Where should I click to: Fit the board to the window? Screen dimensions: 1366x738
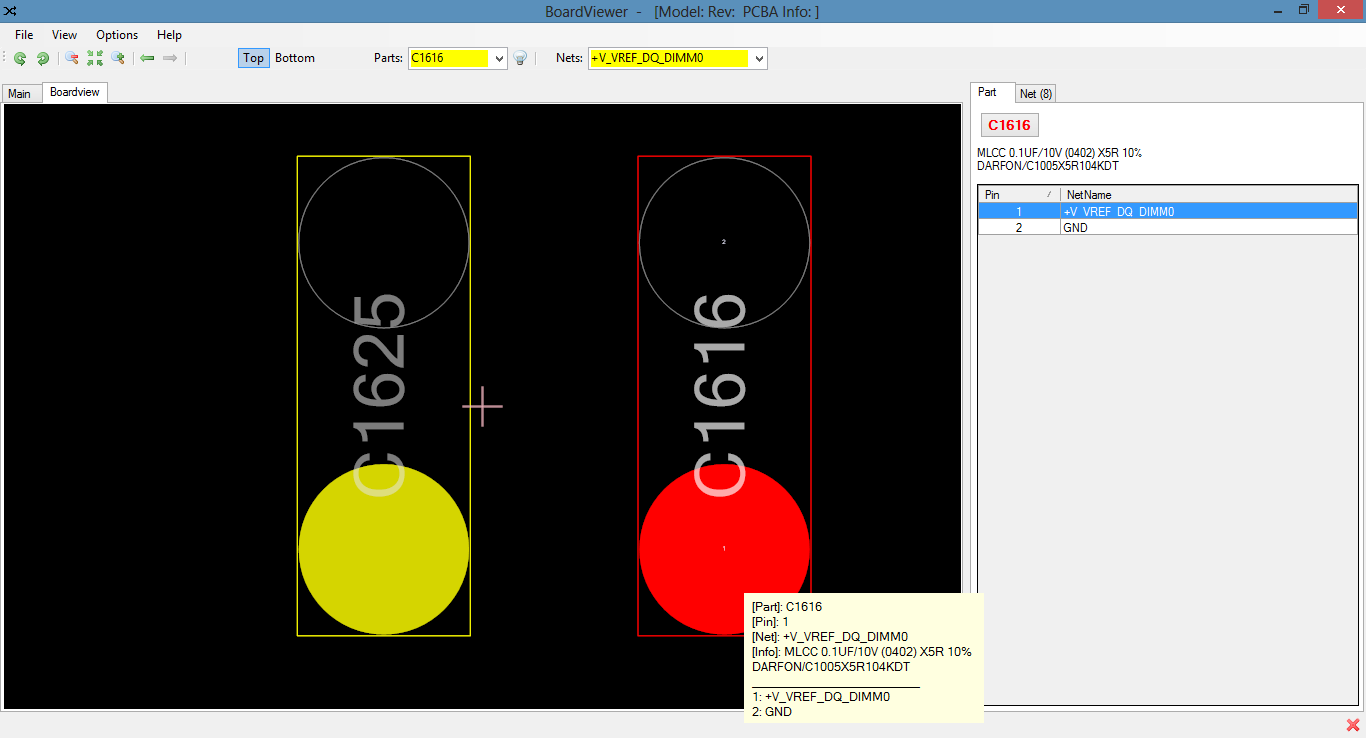pyautogui.click(x=95, y=58)
